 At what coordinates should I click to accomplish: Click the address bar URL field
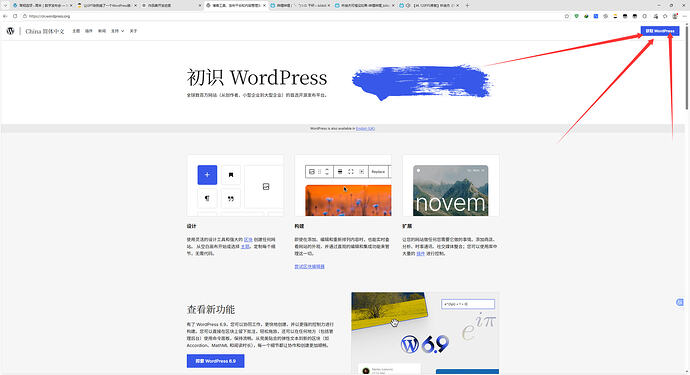pos(290,16)
